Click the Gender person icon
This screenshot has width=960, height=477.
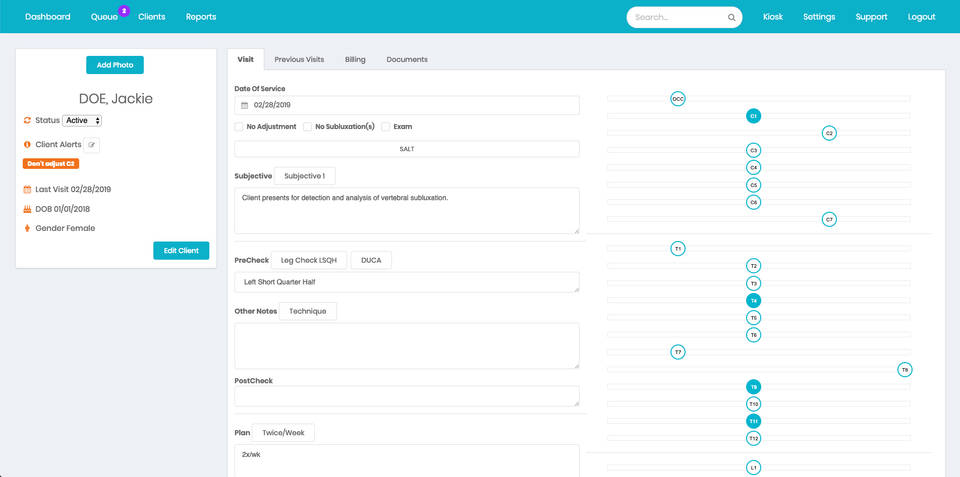point(27,228)
